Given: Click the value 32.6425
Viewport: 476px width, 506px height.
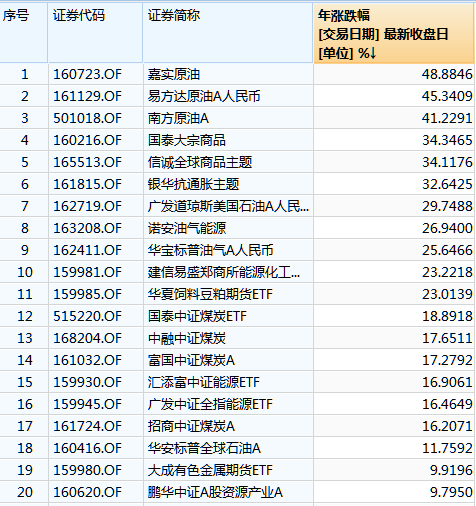Looking at the screenshot, I should (447, 184).
